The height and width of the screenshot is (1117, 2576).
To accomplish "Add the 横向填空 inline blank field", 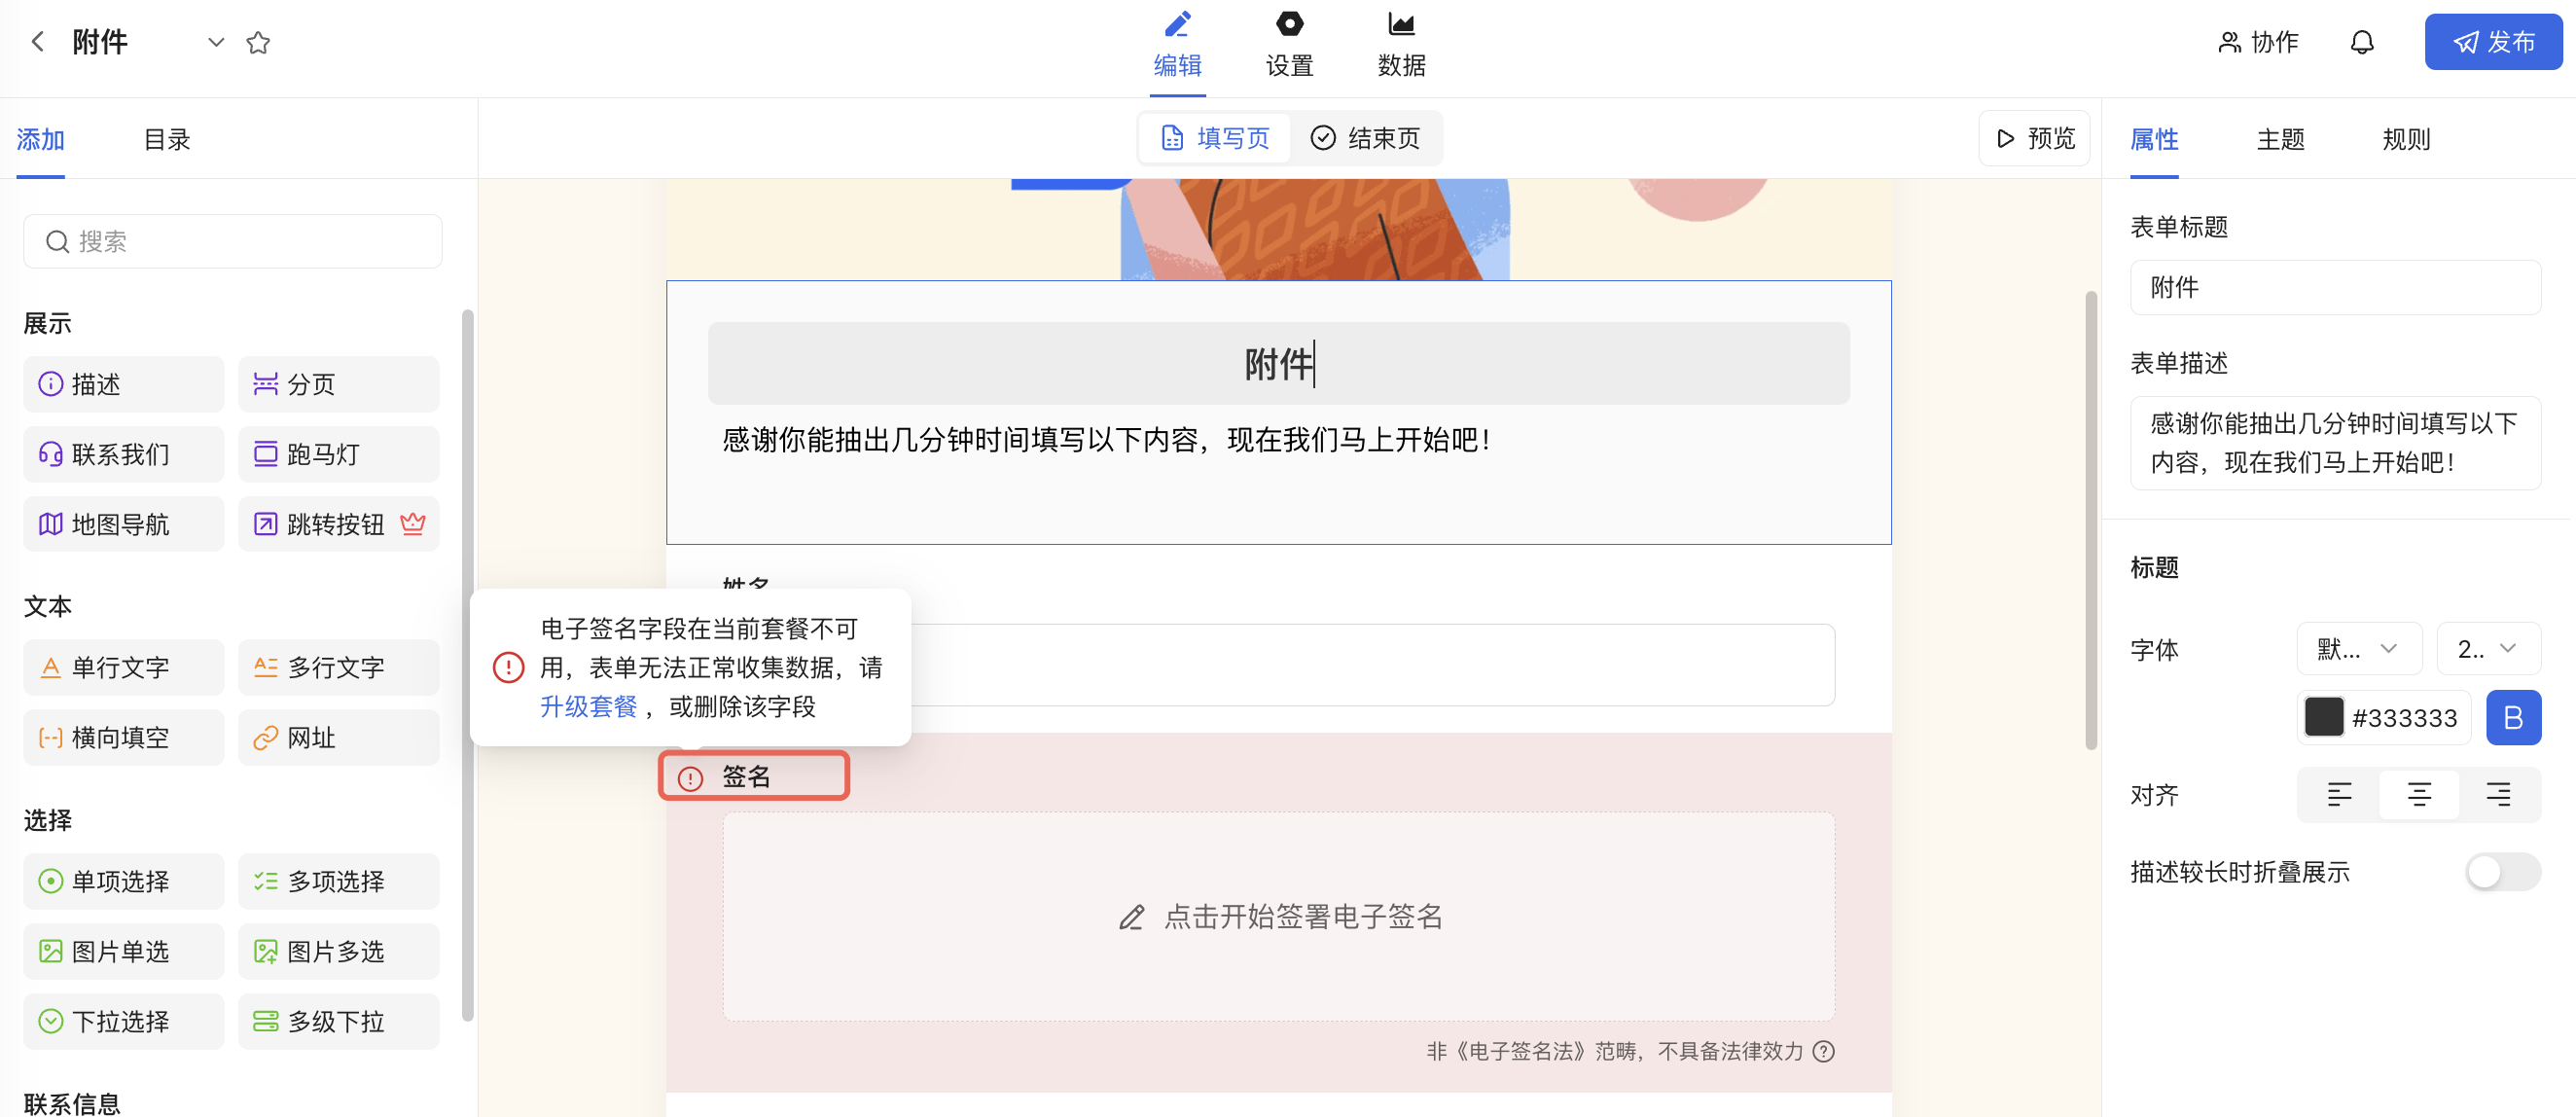I will pyautogui.click(x=124, y=737).
